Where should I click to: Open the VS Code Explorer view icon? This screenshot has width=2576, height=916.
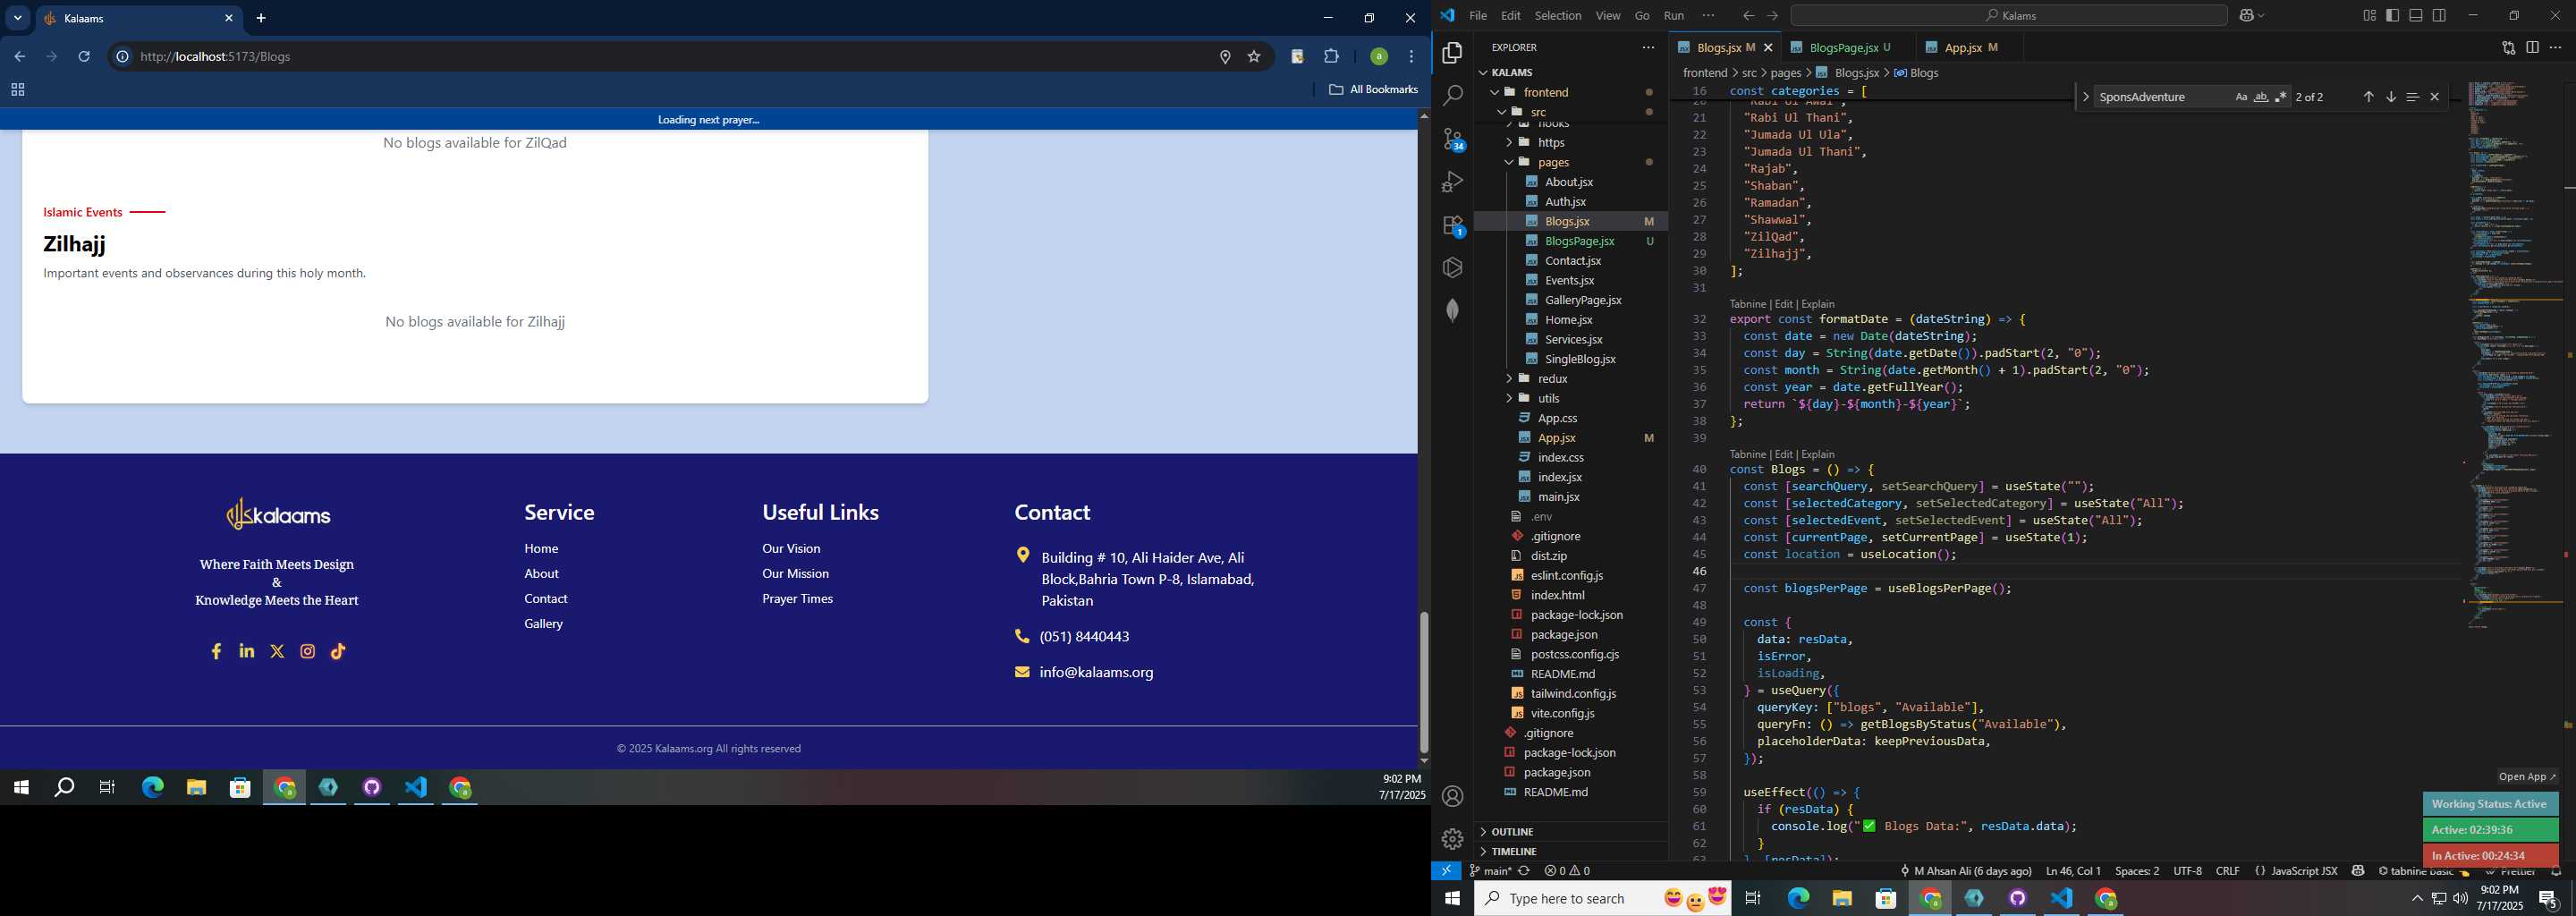[1453, 53]
